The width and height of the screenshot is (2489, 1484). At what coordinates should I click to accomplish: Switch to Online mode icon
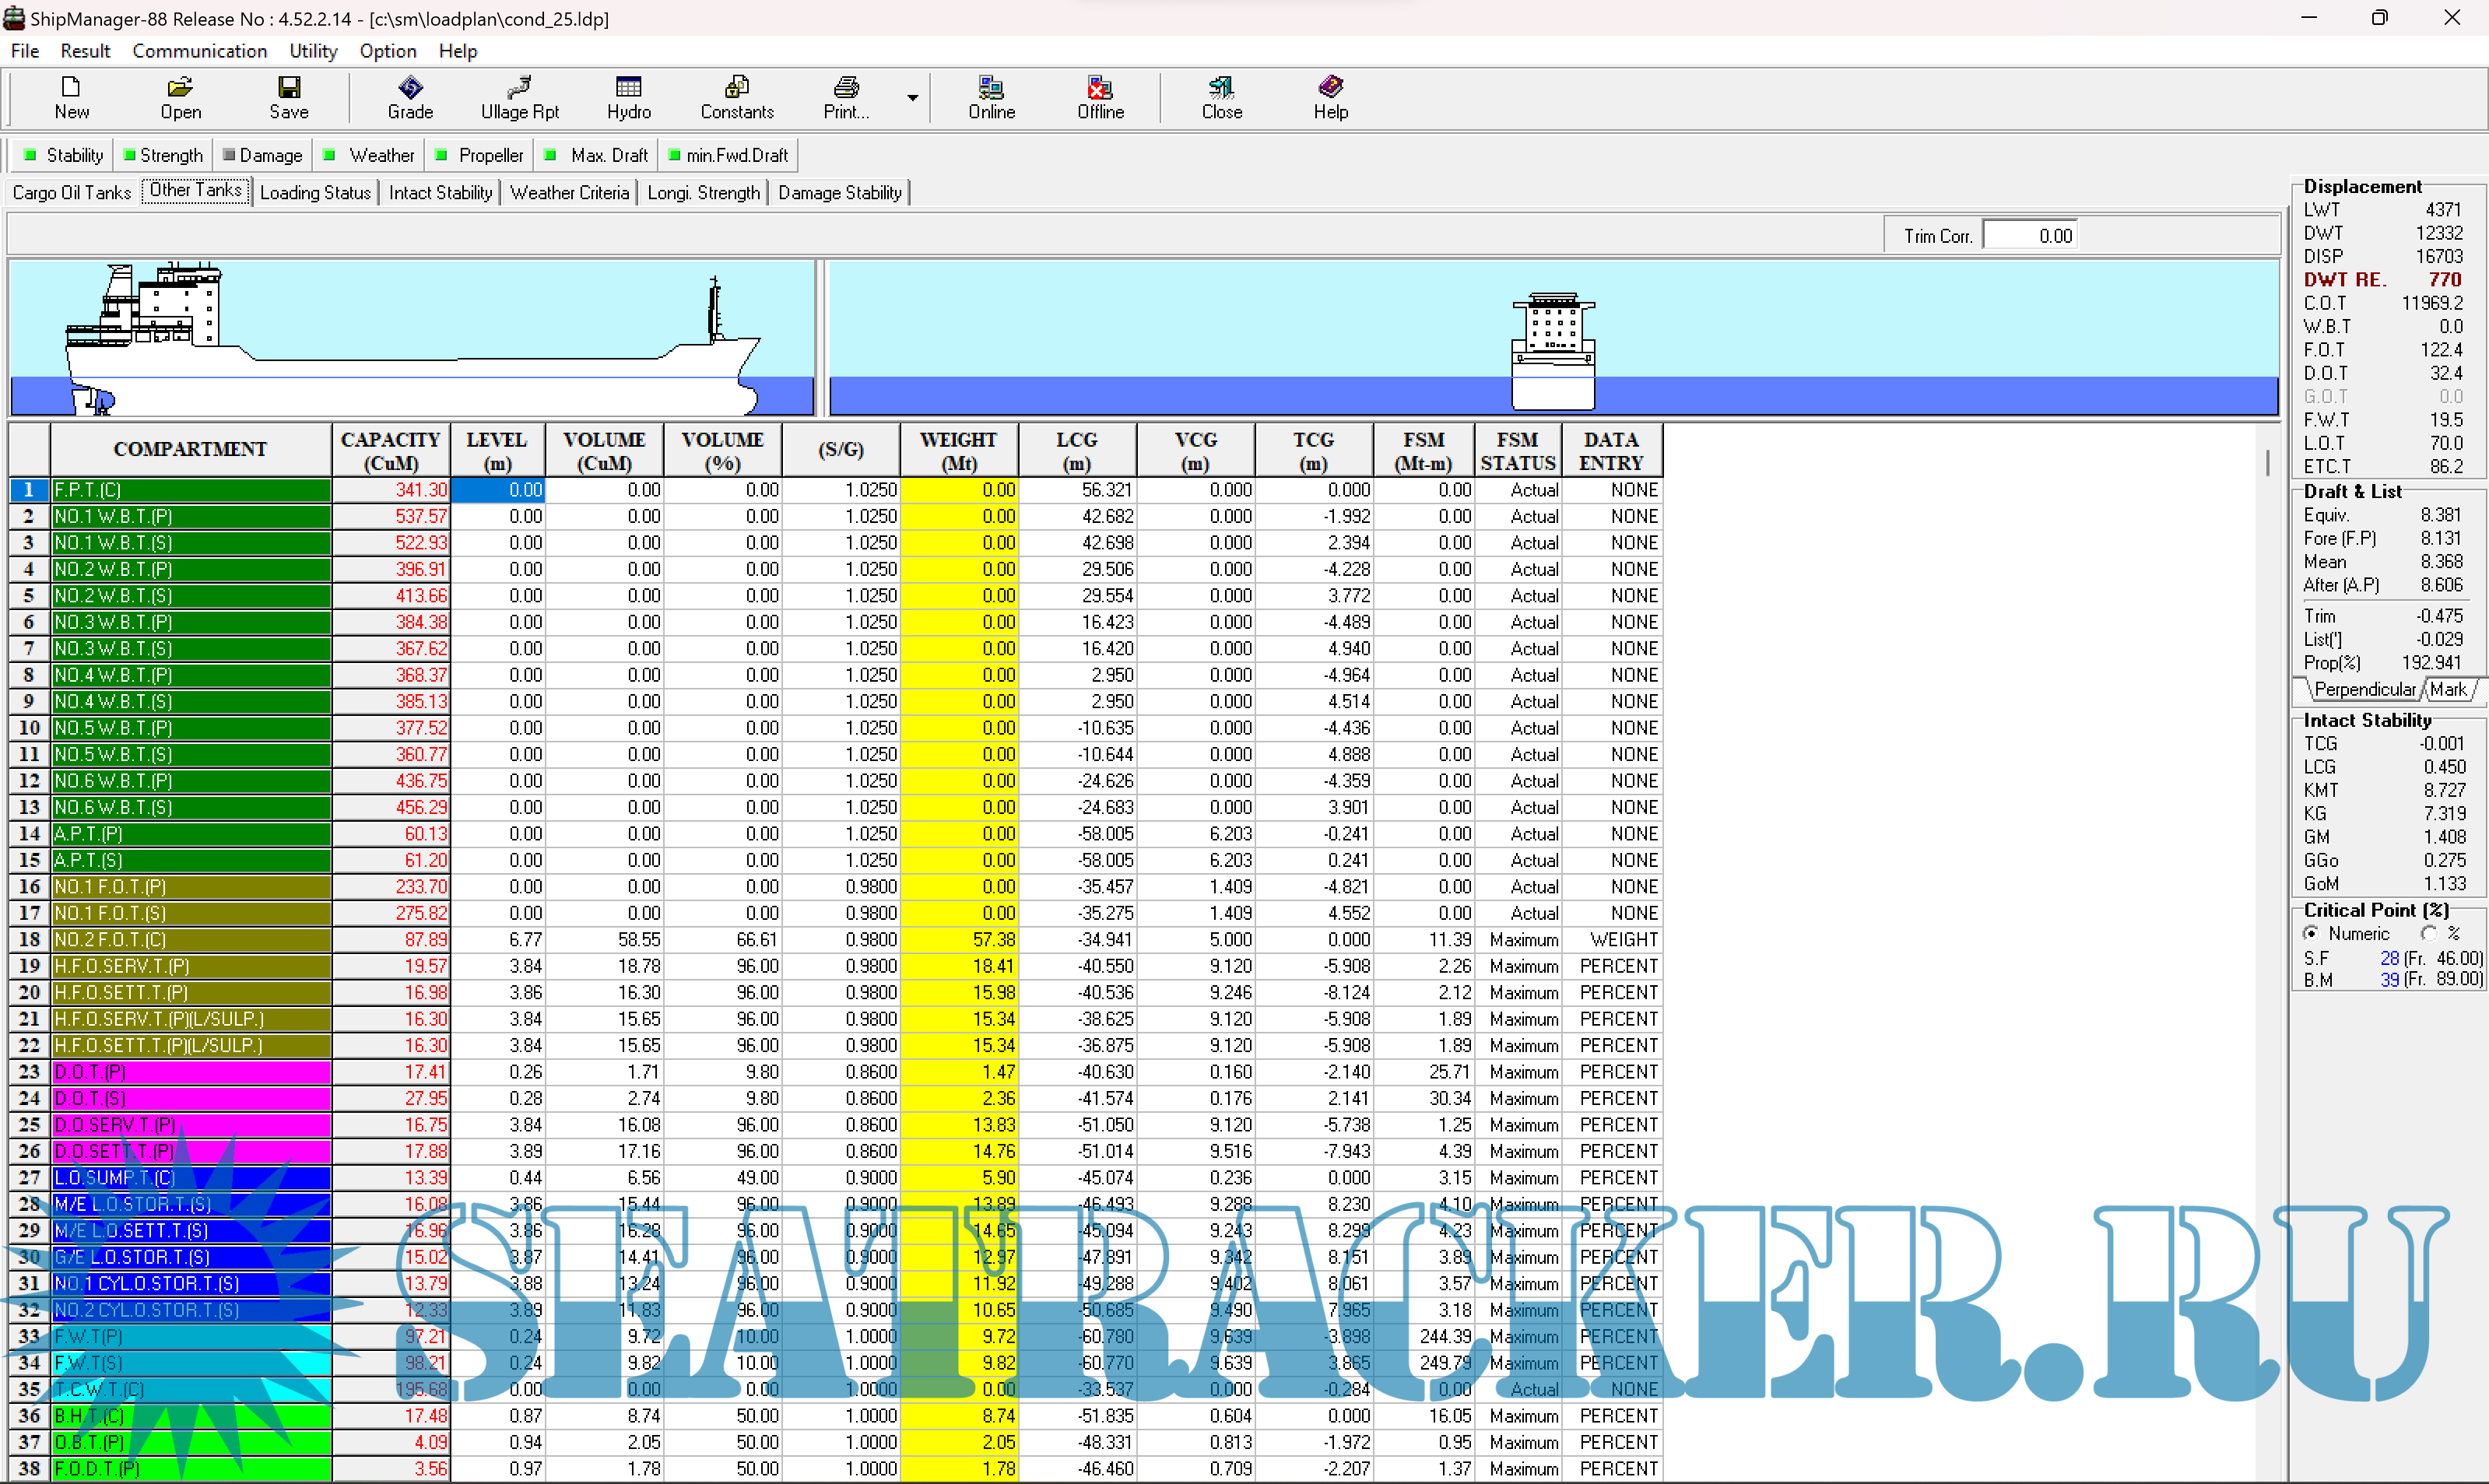pos(990,97)
